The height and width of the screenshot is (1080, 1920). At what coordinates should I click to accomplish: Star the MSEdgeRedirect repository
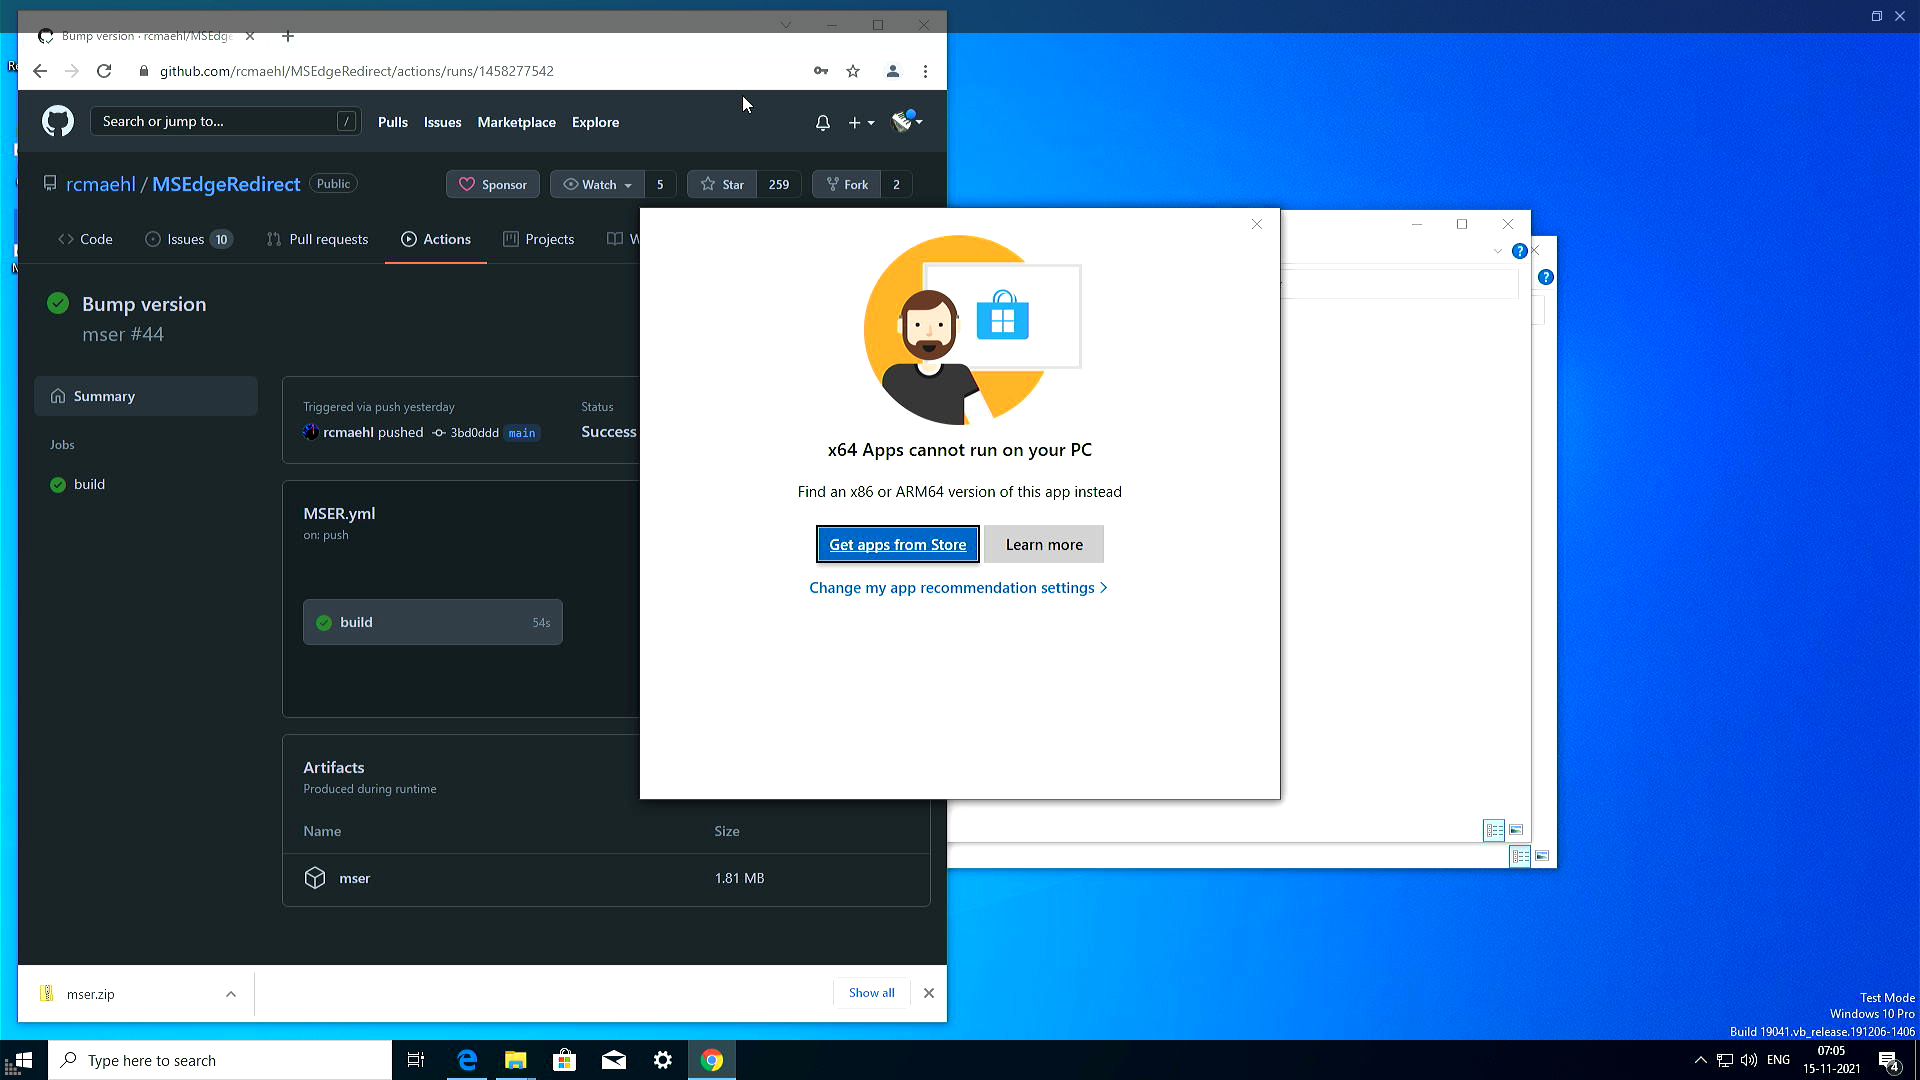[722, 184]
